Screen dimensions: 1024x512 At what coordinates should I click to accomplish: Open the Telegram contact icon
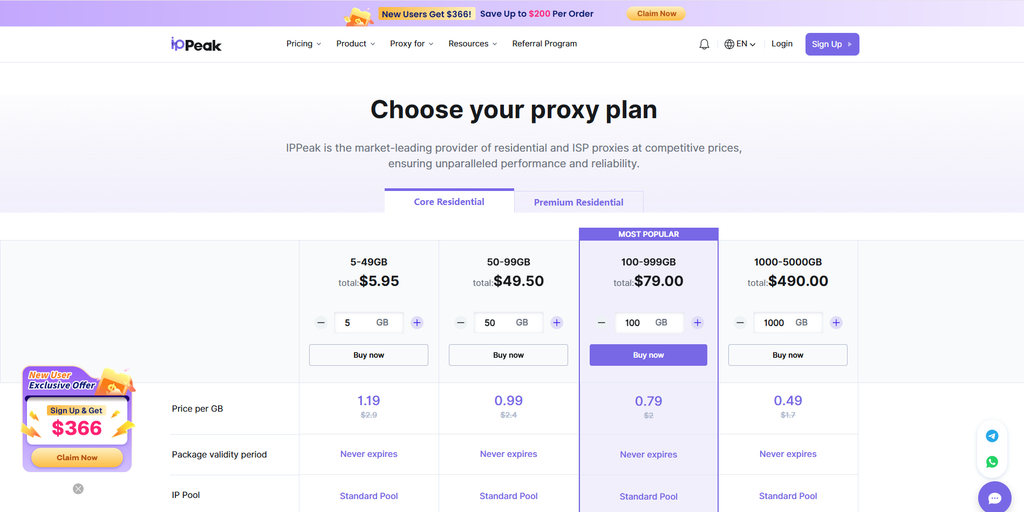[992, 436]
